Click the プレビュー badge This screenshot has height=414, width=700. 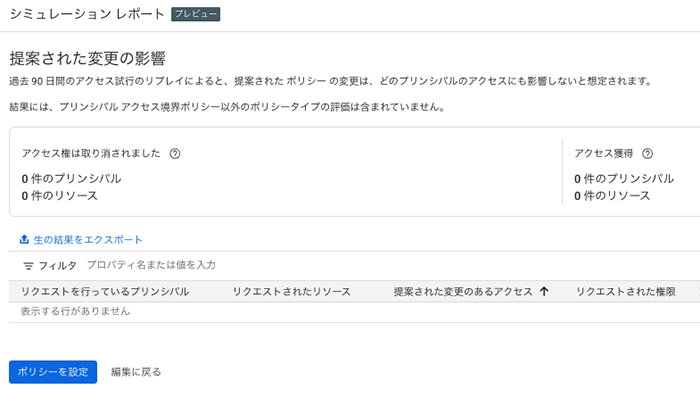pos(195,15)
